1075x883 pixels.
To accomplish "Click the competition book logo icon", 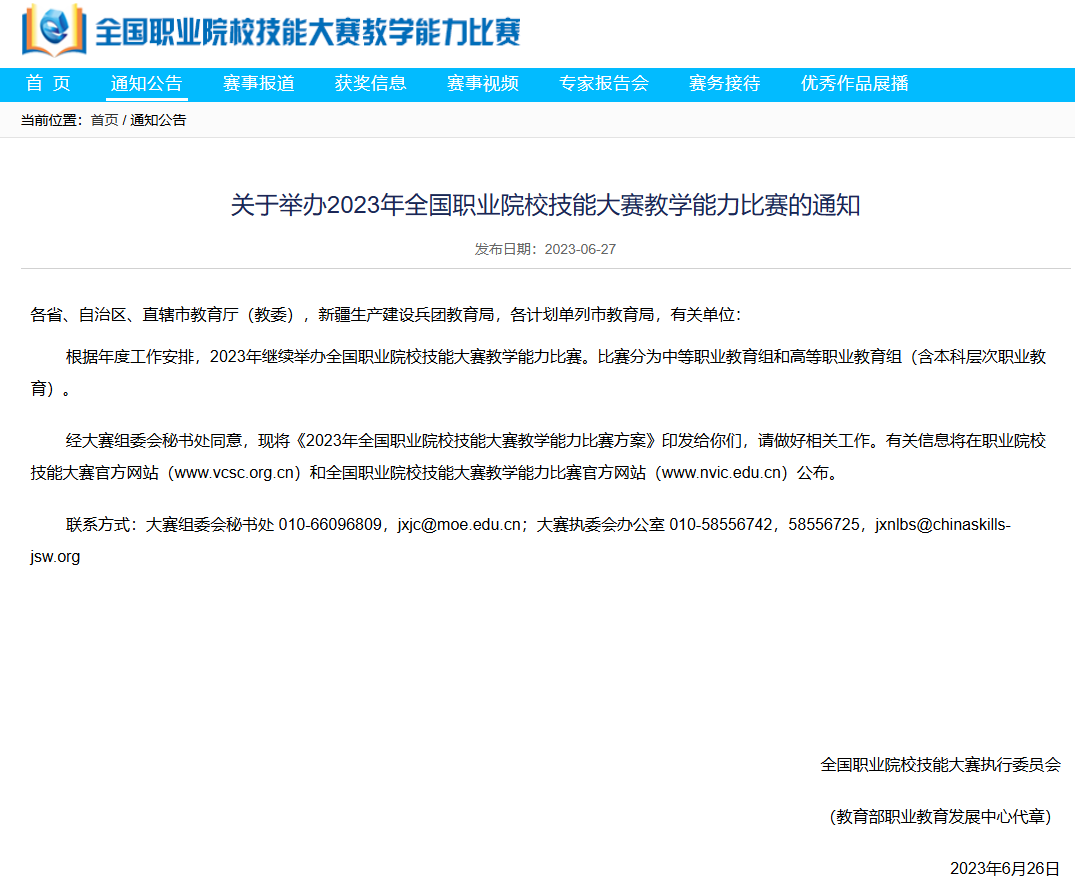I will [x=54, y=31].
